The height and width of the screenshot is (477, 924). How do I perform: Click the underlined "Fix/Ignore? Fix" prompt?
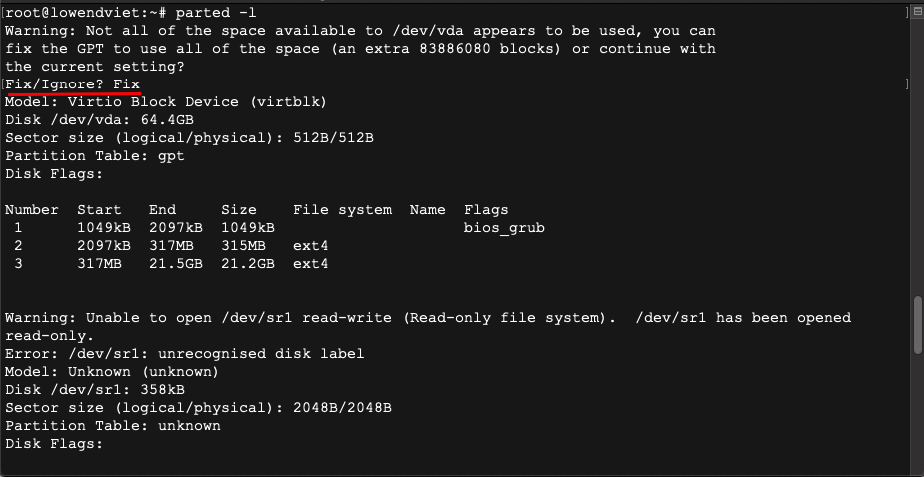(x=72, y=84)
